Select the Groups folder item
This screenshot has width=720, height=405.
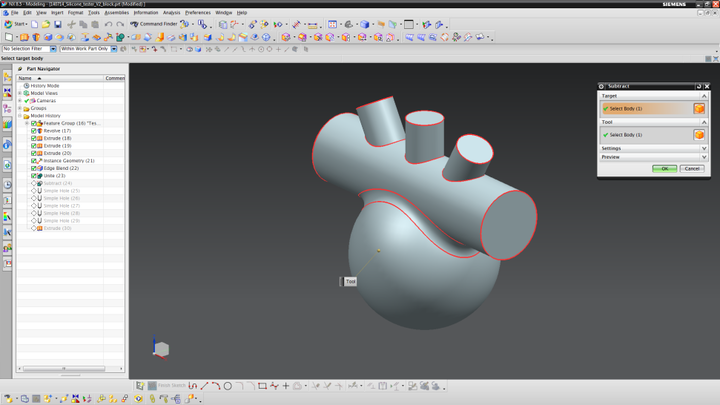[x=38, y=108]
